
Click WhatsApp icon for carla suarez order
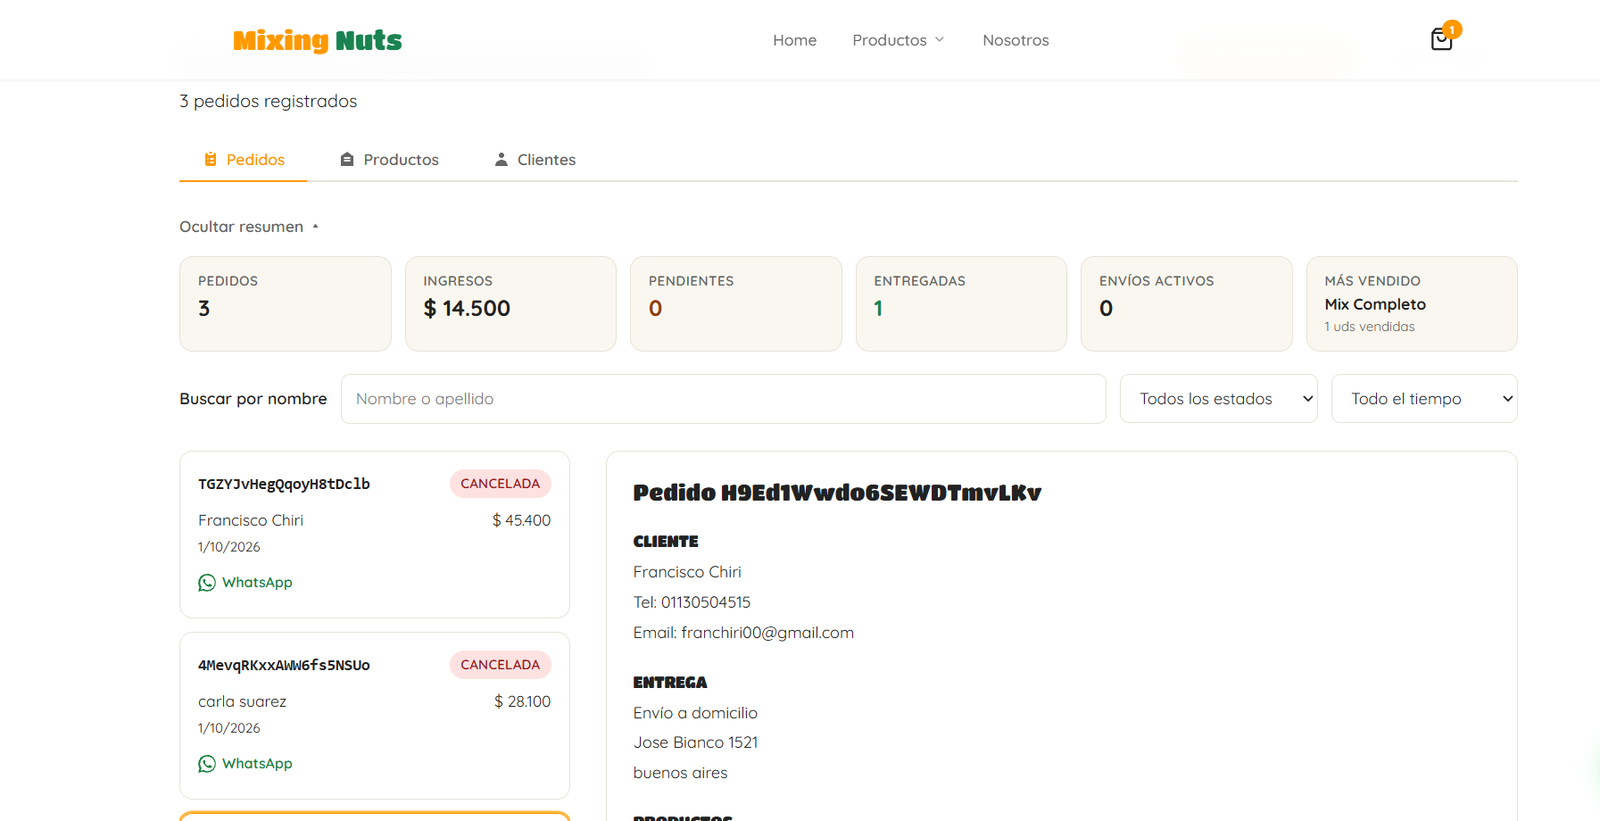[207, 764]
